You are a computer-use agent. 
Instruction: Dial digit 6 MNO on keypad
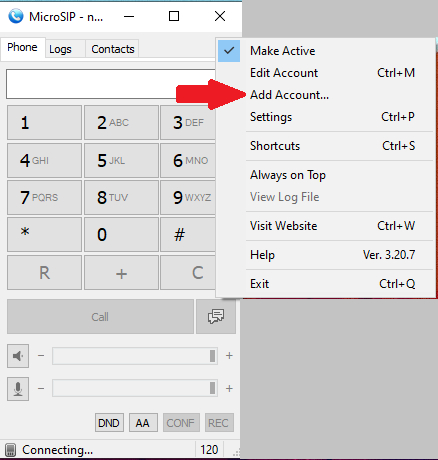[x=188, y=160]
